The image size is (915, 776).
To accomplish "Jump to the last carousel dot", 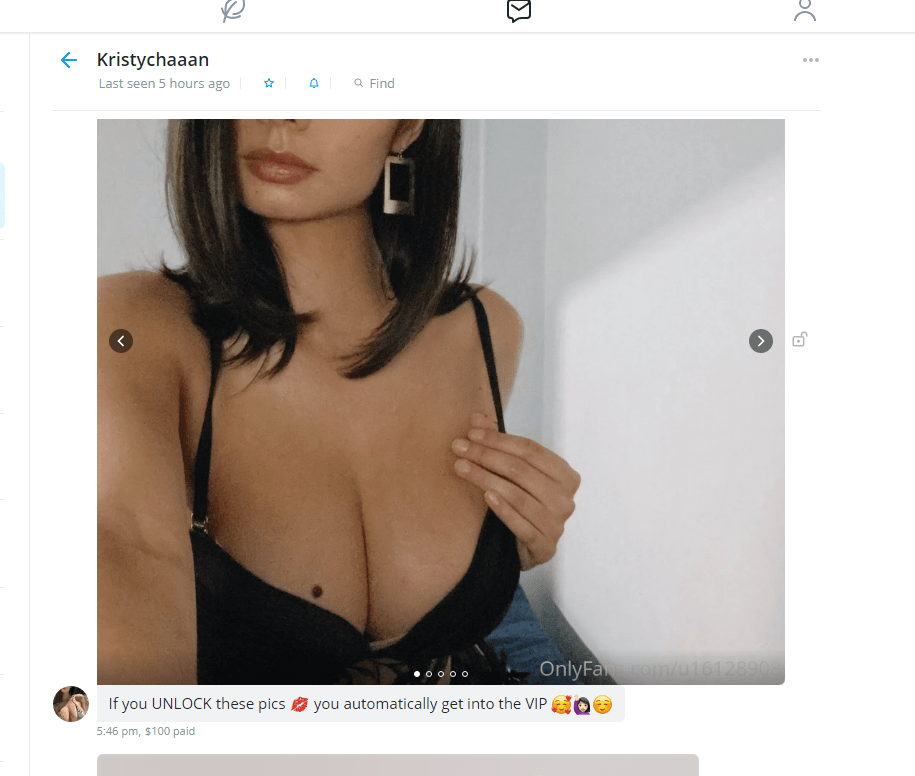I will click(465, 674).
